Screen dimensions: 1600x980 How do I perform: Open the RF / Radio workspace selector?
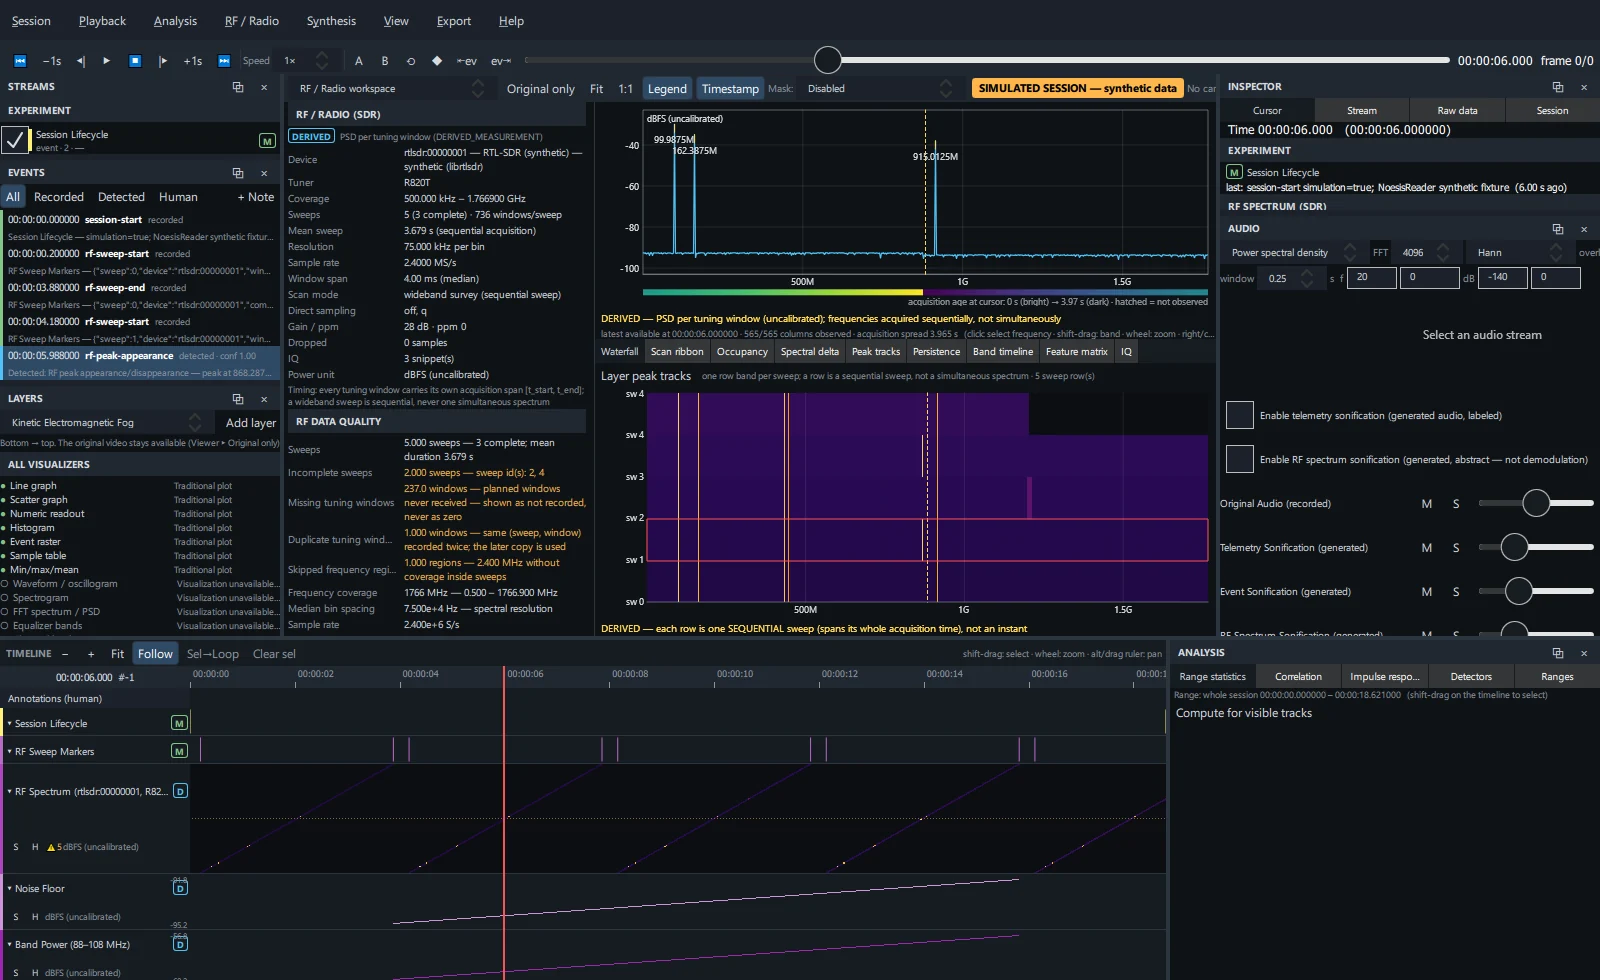coord(391,89)
